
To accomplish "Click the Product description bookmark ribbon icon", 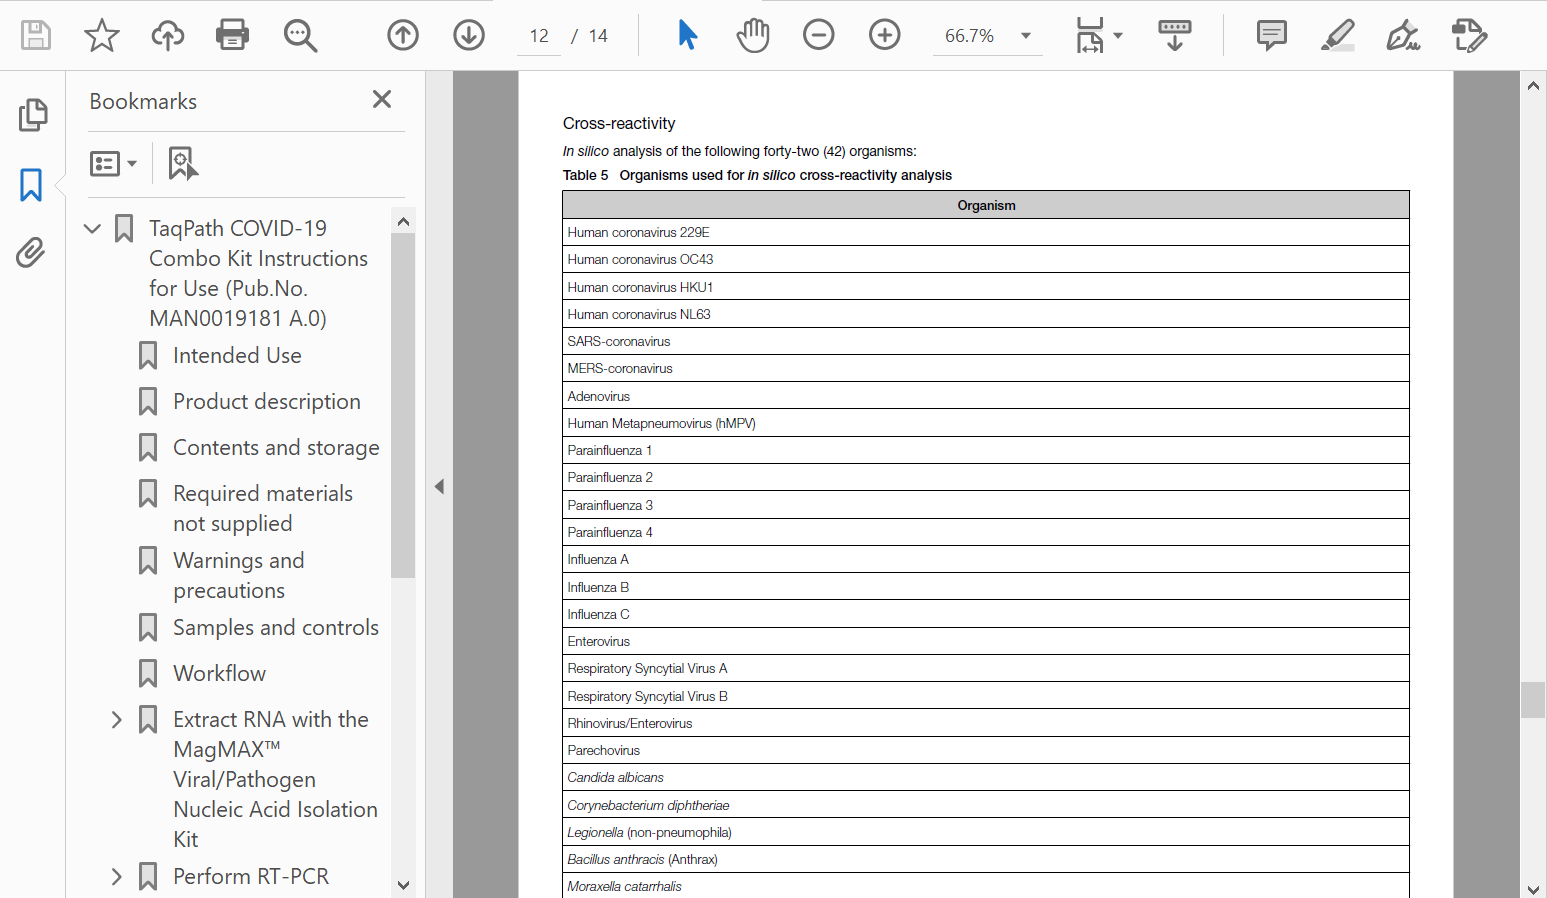I will coord(148,401).
